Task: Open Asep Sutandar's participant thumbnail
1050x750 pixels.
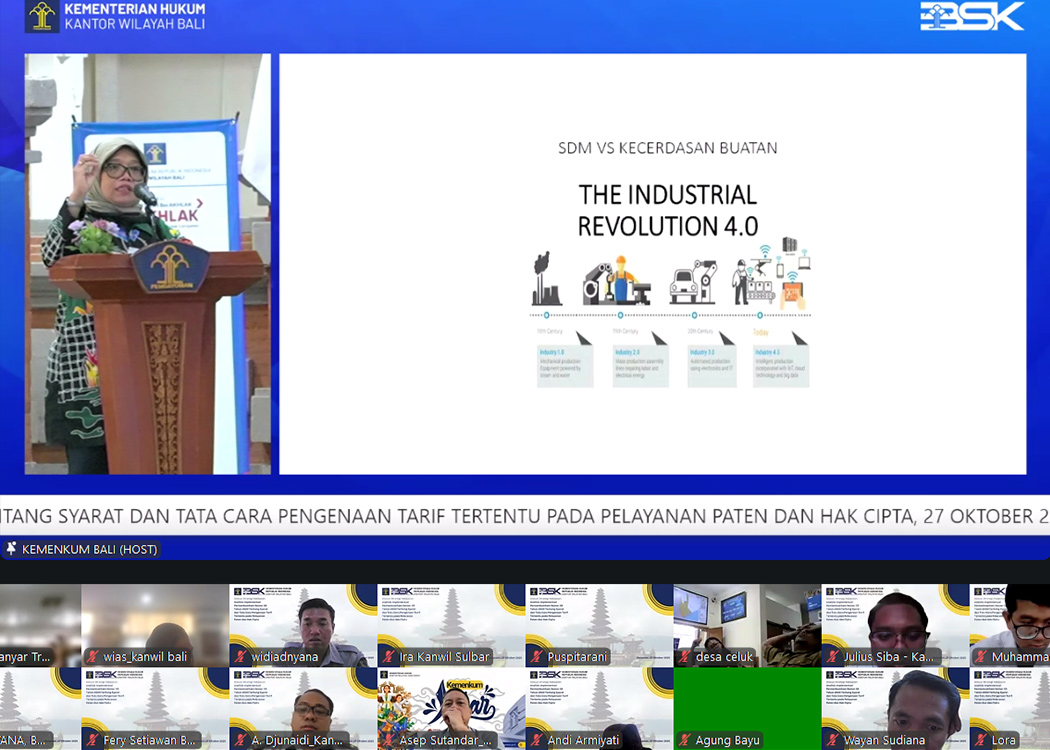Action: pos(451,705)
